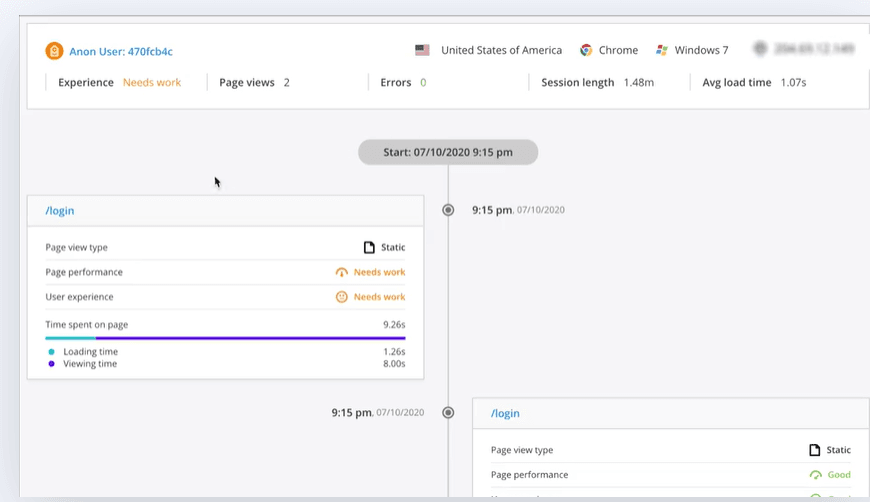
Task: Click the Page performance gauge icon, first card
Action: point(341,272)
